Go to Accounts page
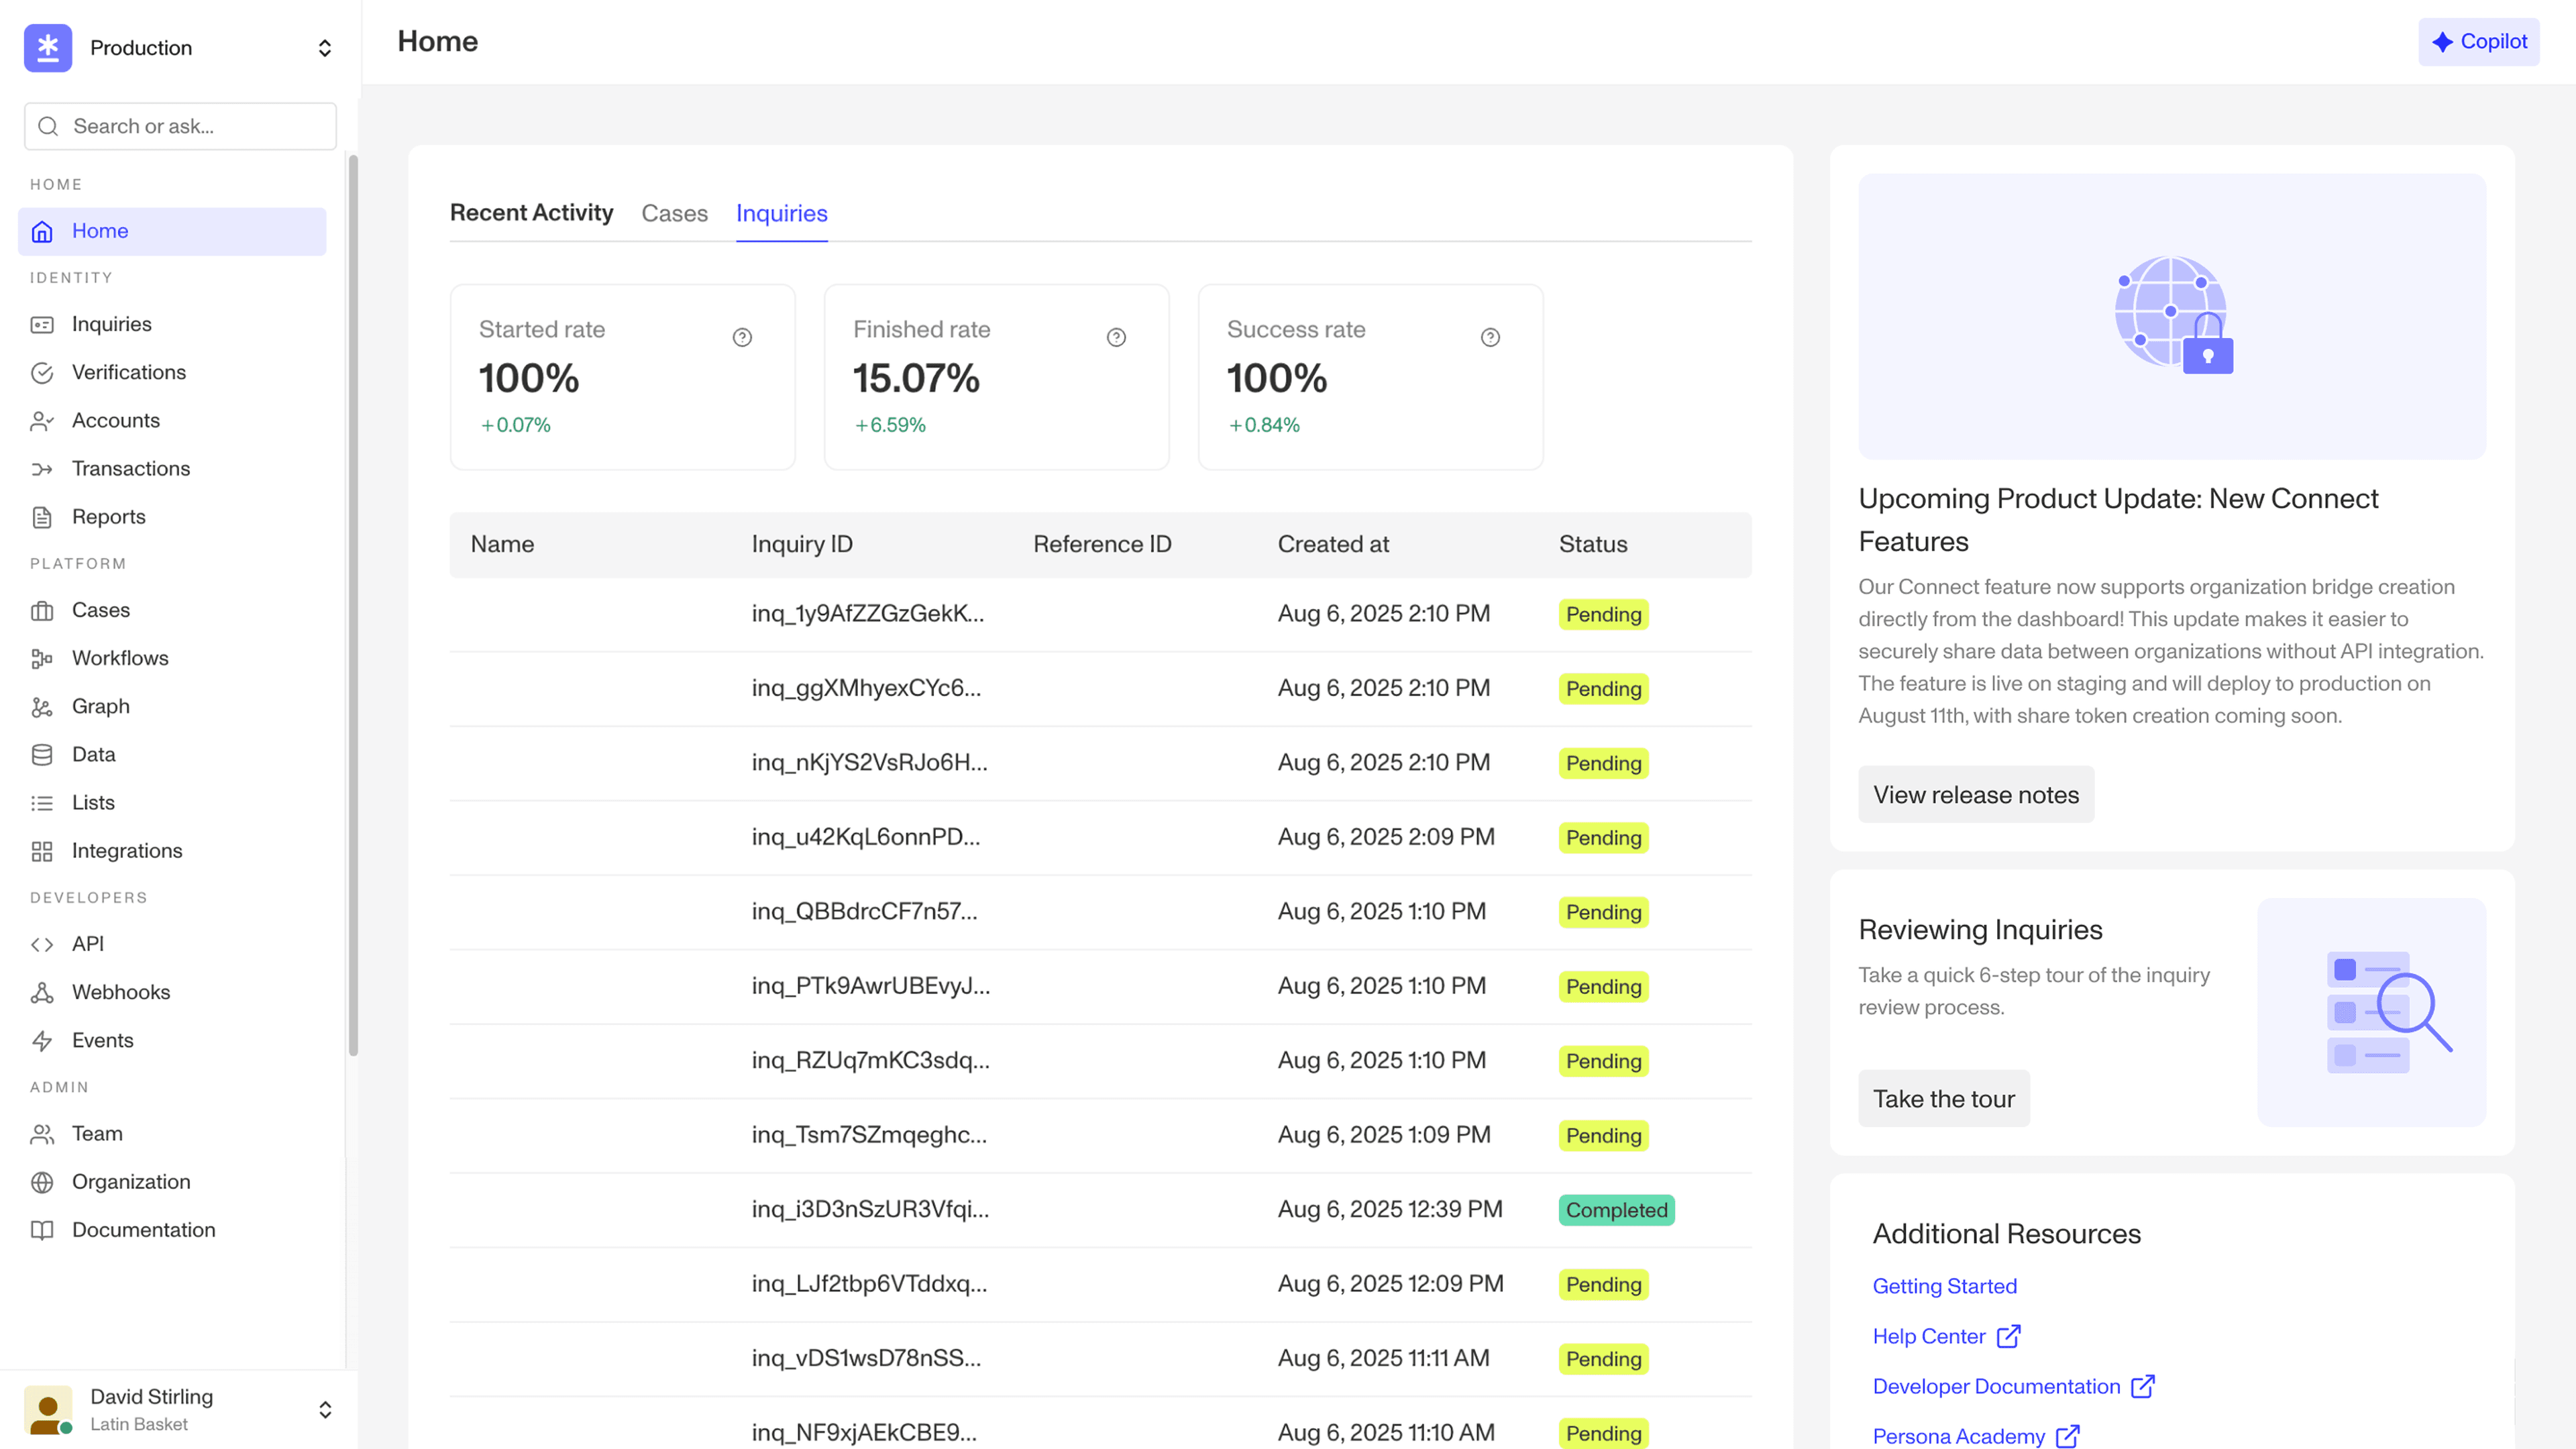2576x1449 pixels. pos(172,420)
